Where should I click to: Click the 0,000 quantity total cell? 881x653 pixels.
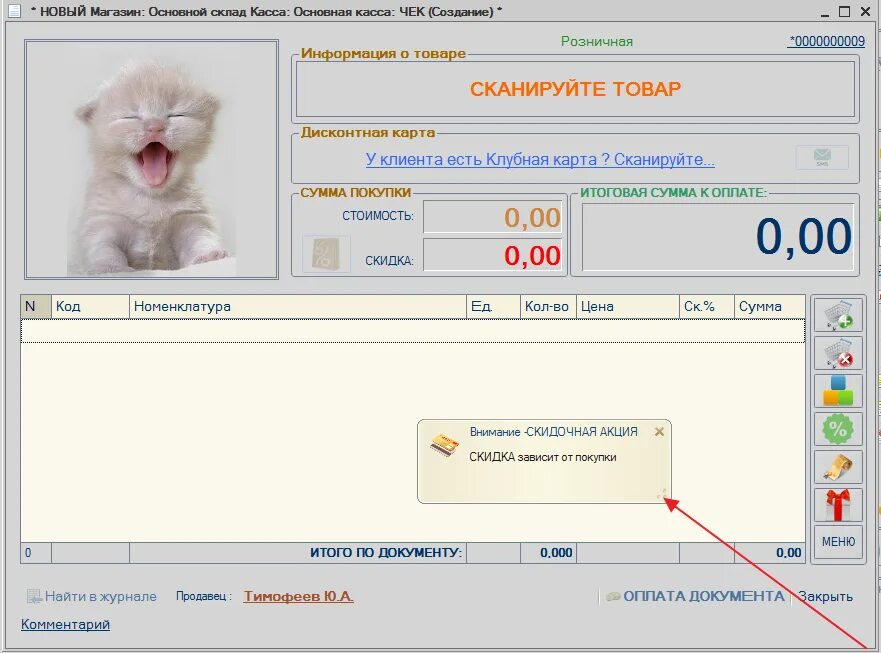pos(548,553)
